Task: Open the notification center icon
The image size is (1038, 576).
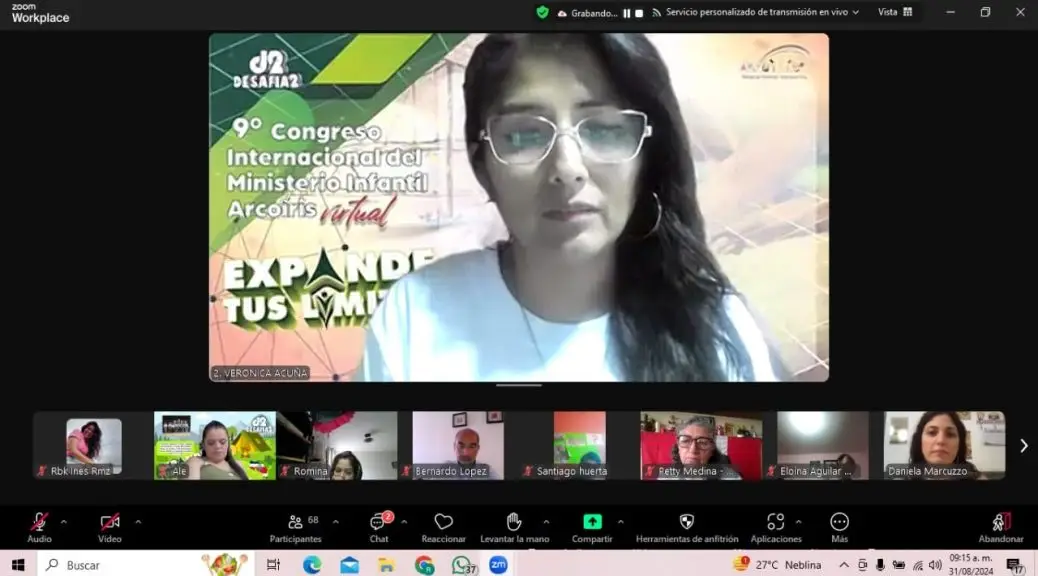Action: tap(1014, 565)
